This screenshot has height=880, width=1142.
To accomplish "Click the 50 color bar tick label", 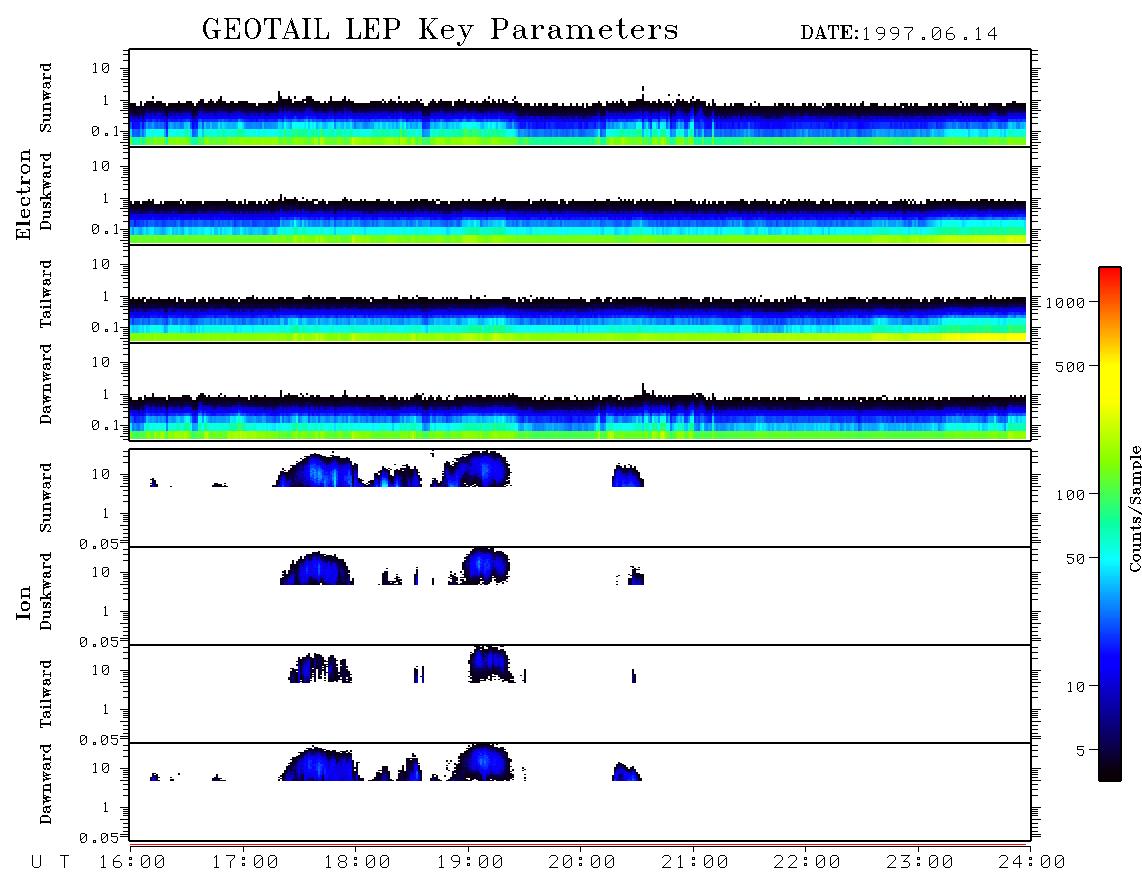I will (1075, 559).
